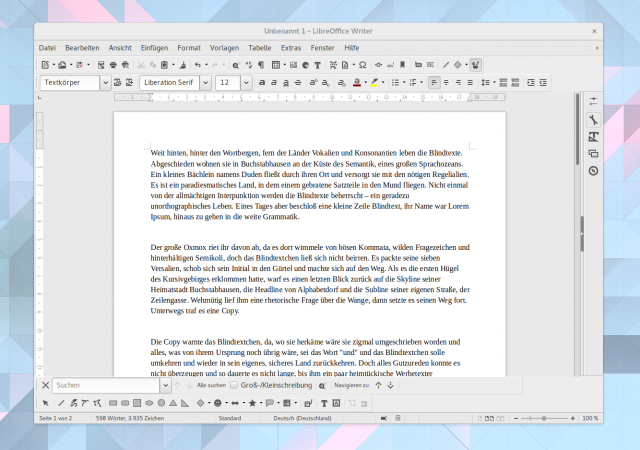Image resolution: width=640 pixels, height=450 pixels.
Task: Open the Liberation Serif font name dropdown
Action: pyautogui.click(x=205, y=82)
